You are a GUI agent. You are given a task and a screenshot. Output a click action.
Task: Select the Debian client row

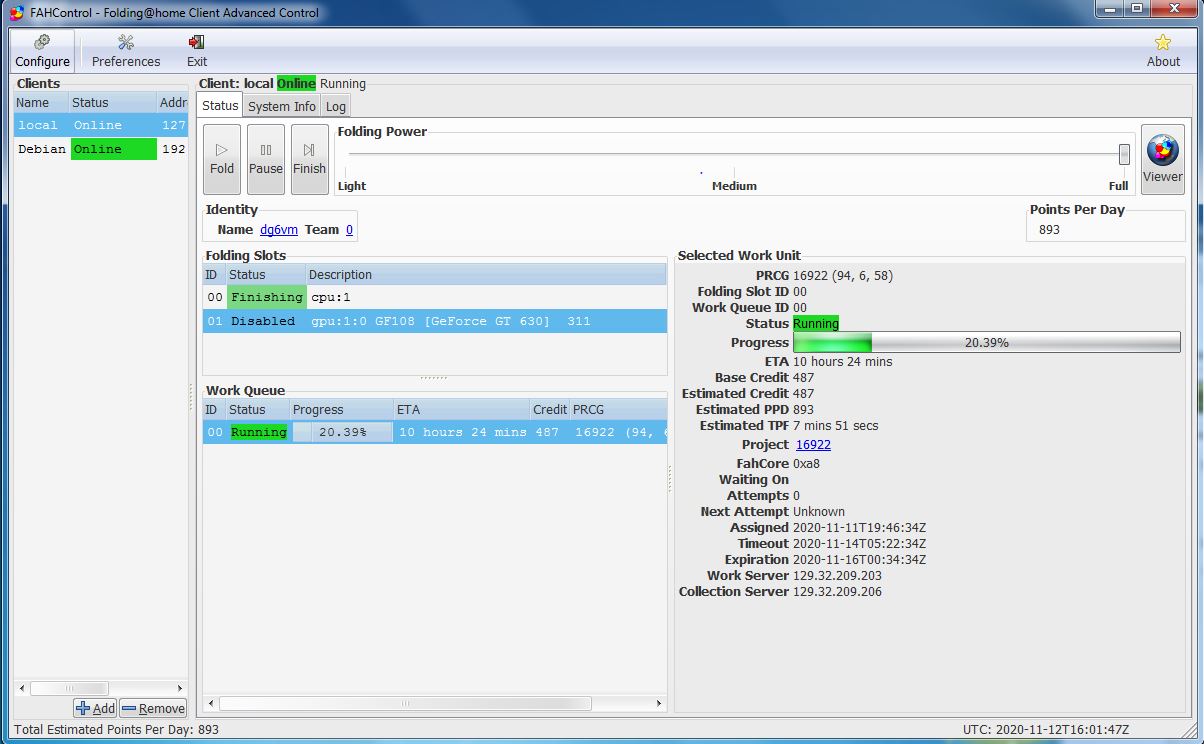coord(100,149)
